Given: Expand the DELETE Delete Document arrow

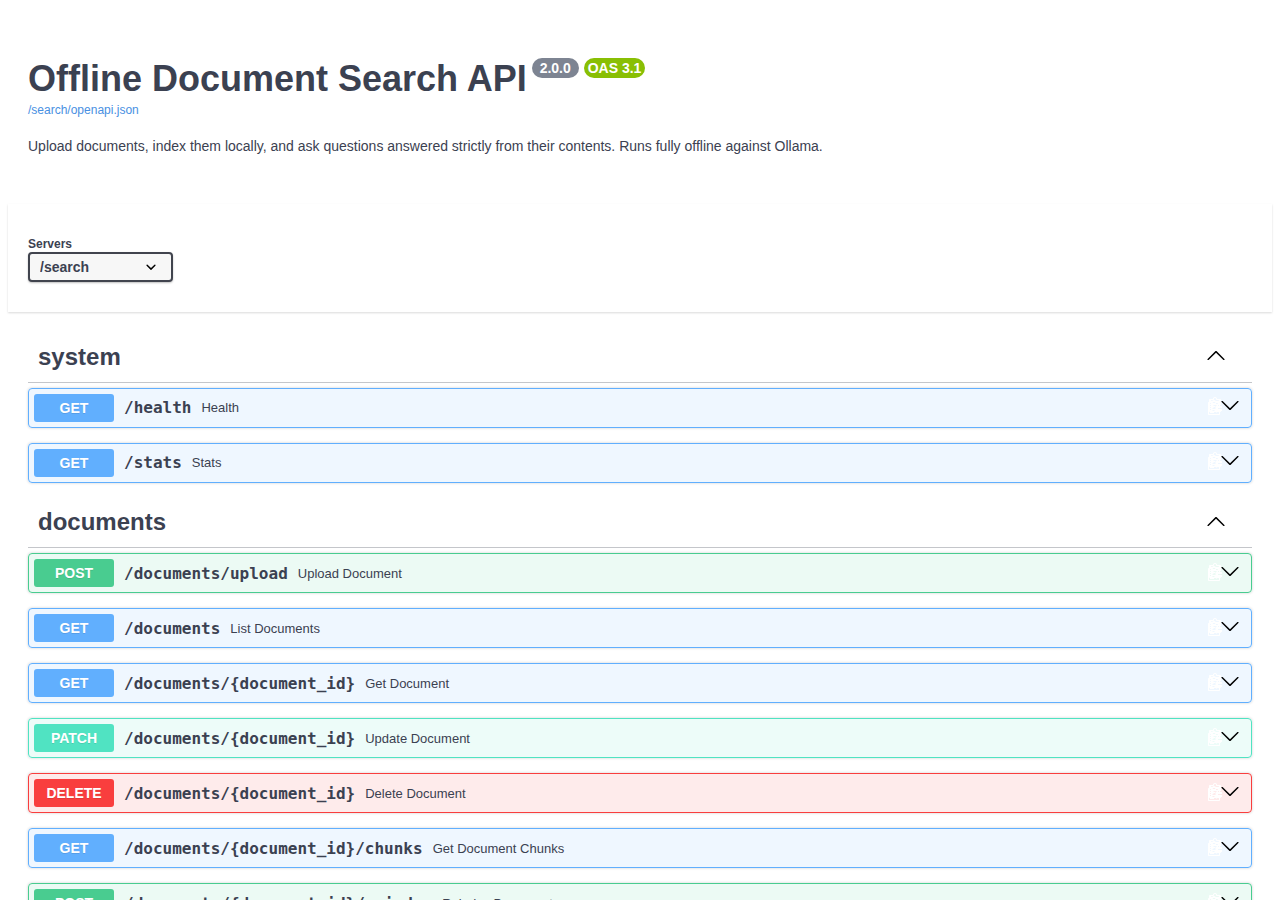Looking at the screenshot, I should click(x=1230, y=792).
